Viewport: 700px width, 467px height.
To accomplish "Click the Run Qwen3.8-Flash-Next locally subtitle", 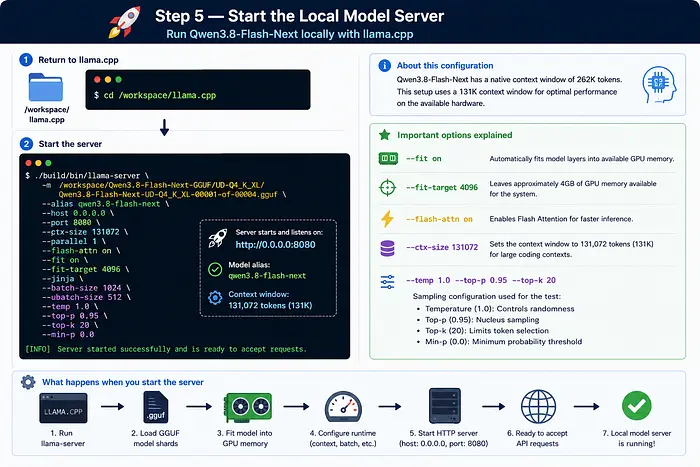I will coord(290,34).
